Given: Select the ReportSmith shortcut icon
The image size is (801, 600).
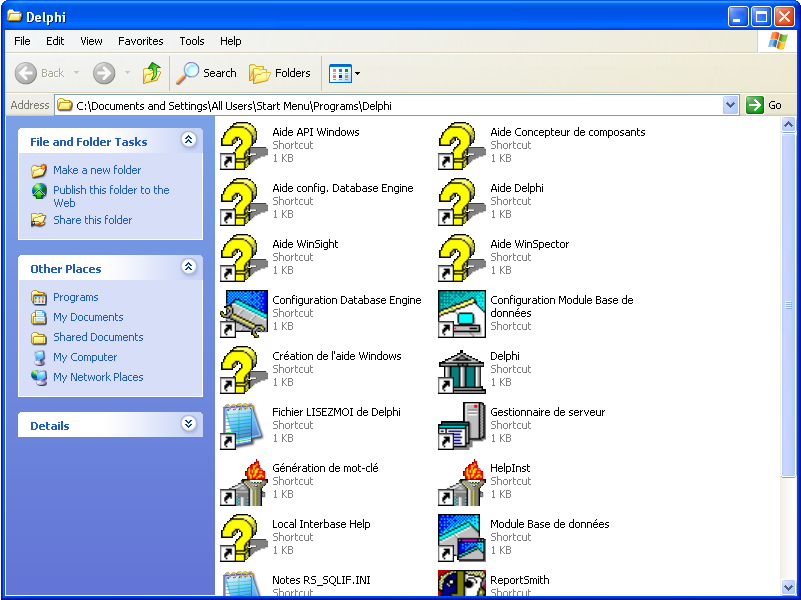Looking at the screenshot, I should click(461, 584).
